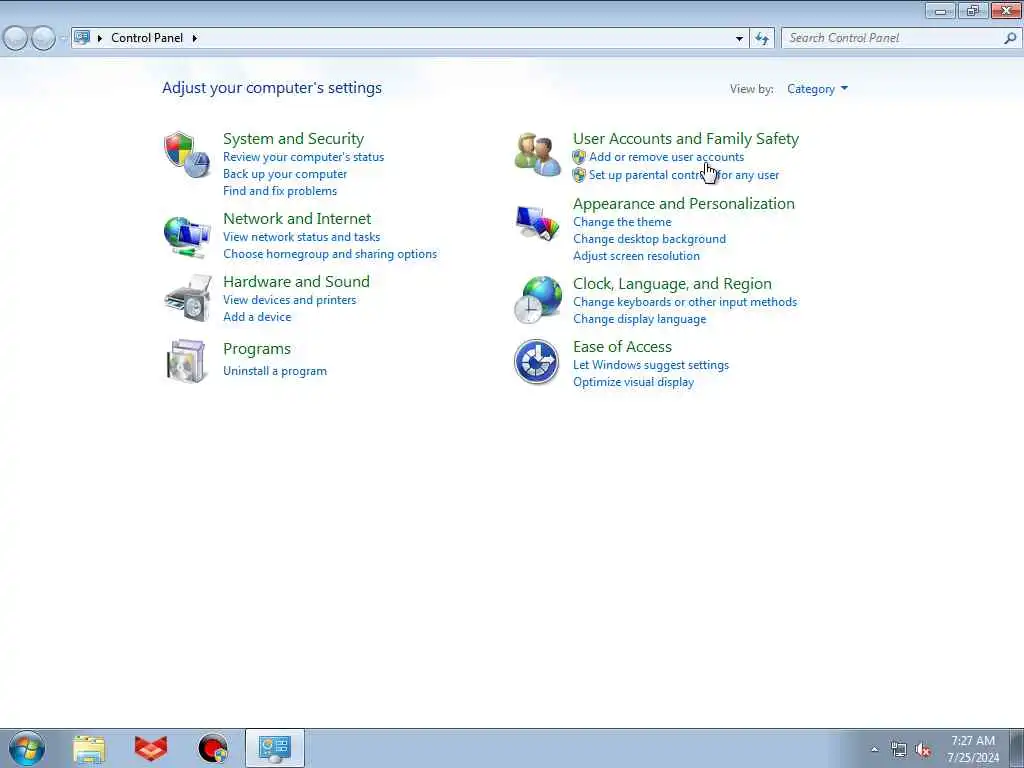The height and width of the screenshot is (768, 1024).
Task: Click Change display language
Action: (x=639, y=319)
